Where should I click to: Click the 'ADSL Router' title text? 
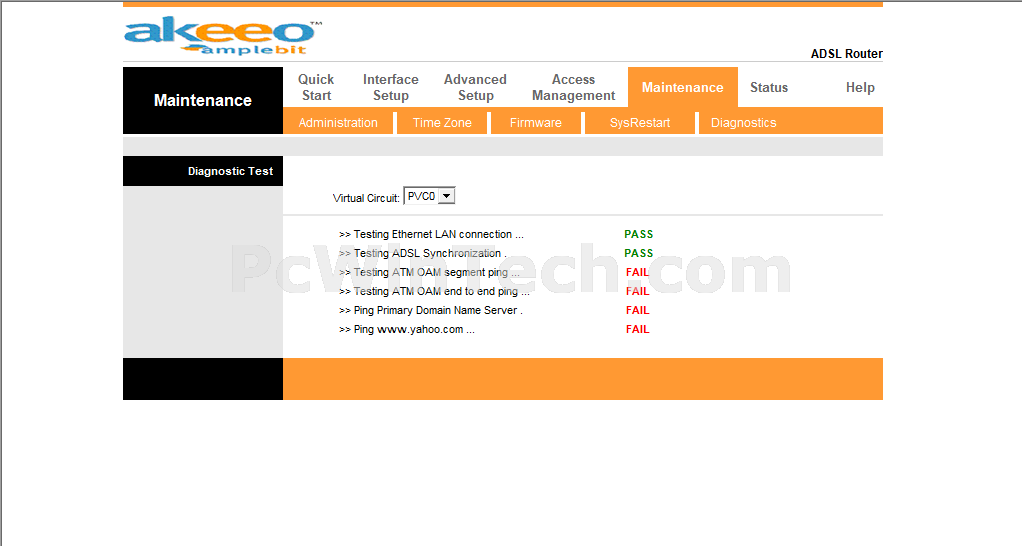tap(847, 53)
